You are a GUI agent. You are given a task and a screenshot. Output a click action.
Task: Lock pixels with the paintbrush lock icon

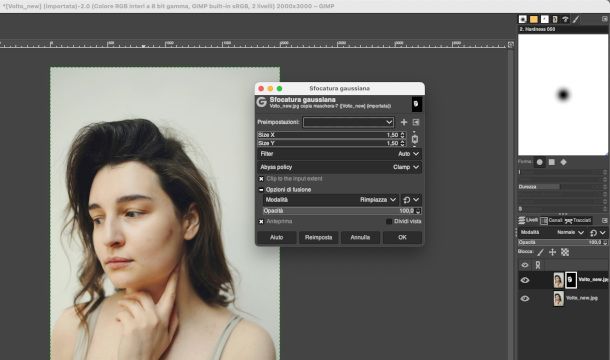(x=540, y=252)
